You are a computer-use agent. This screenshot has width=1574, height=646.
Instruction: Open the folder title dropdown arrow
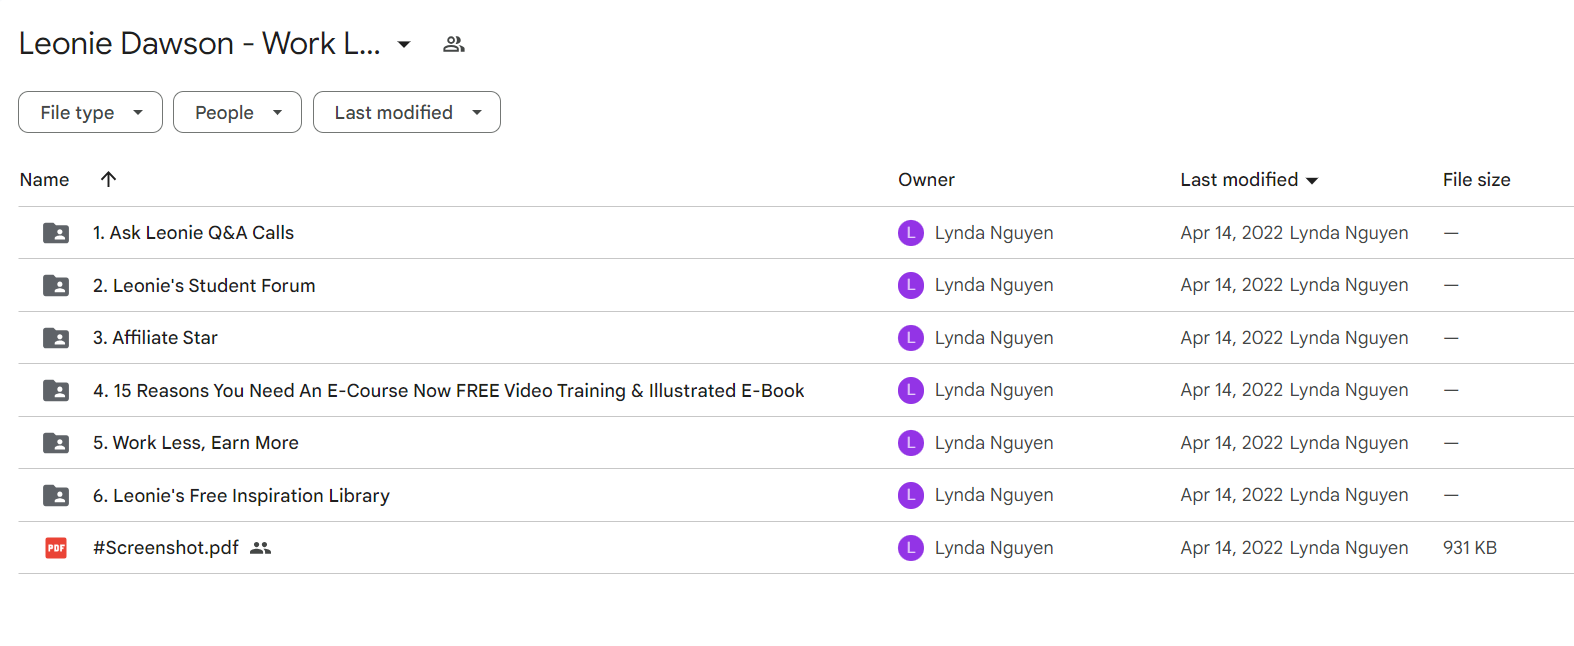tap(404, 44)
